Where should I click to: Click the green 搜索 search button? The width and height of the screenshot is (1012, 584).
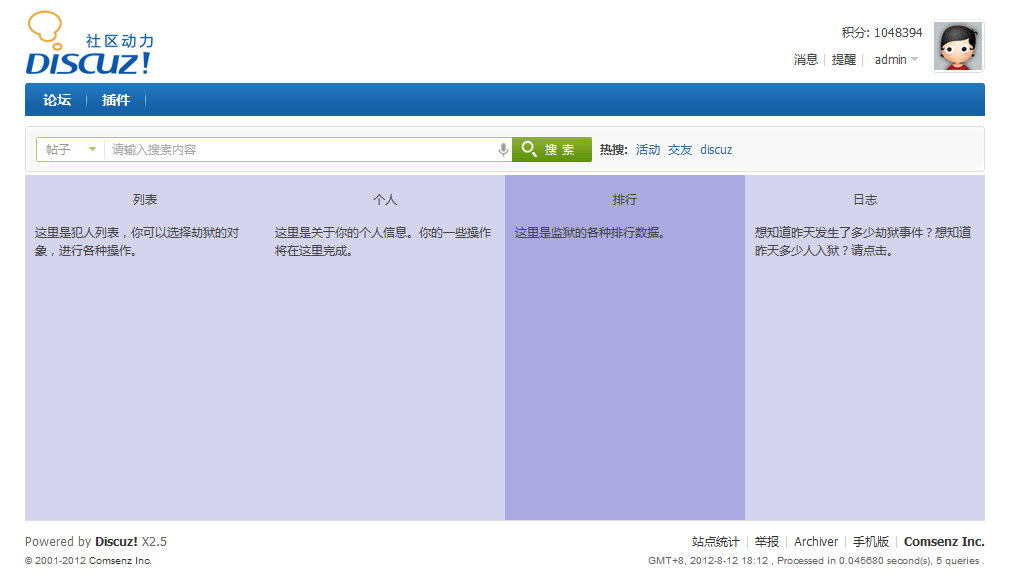pyautogui.click(x=552, y=150)
